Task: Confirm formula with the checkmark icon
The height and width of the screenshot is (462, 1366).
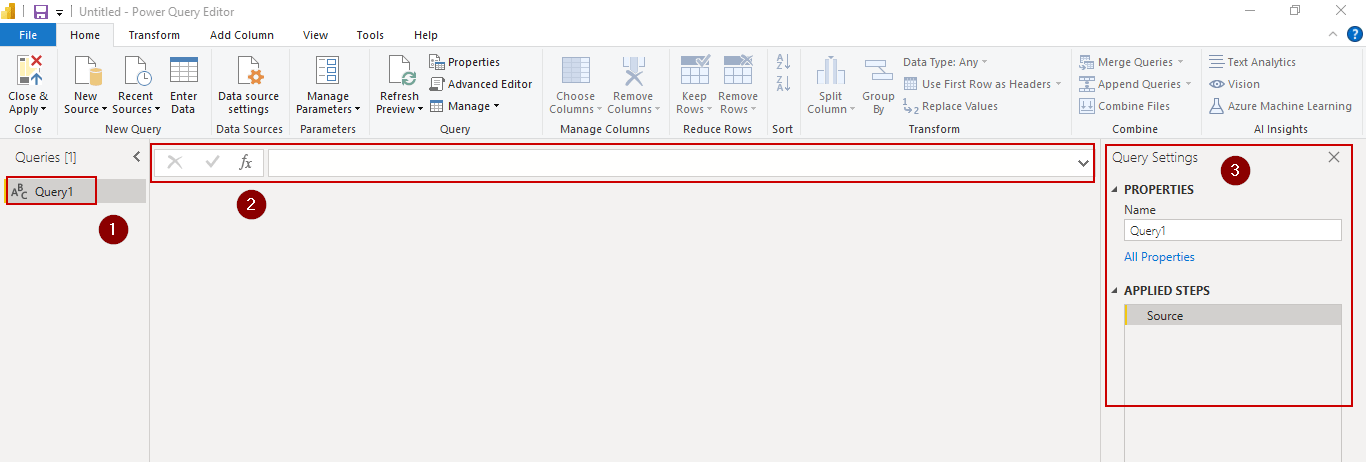Action: (212, 162)
